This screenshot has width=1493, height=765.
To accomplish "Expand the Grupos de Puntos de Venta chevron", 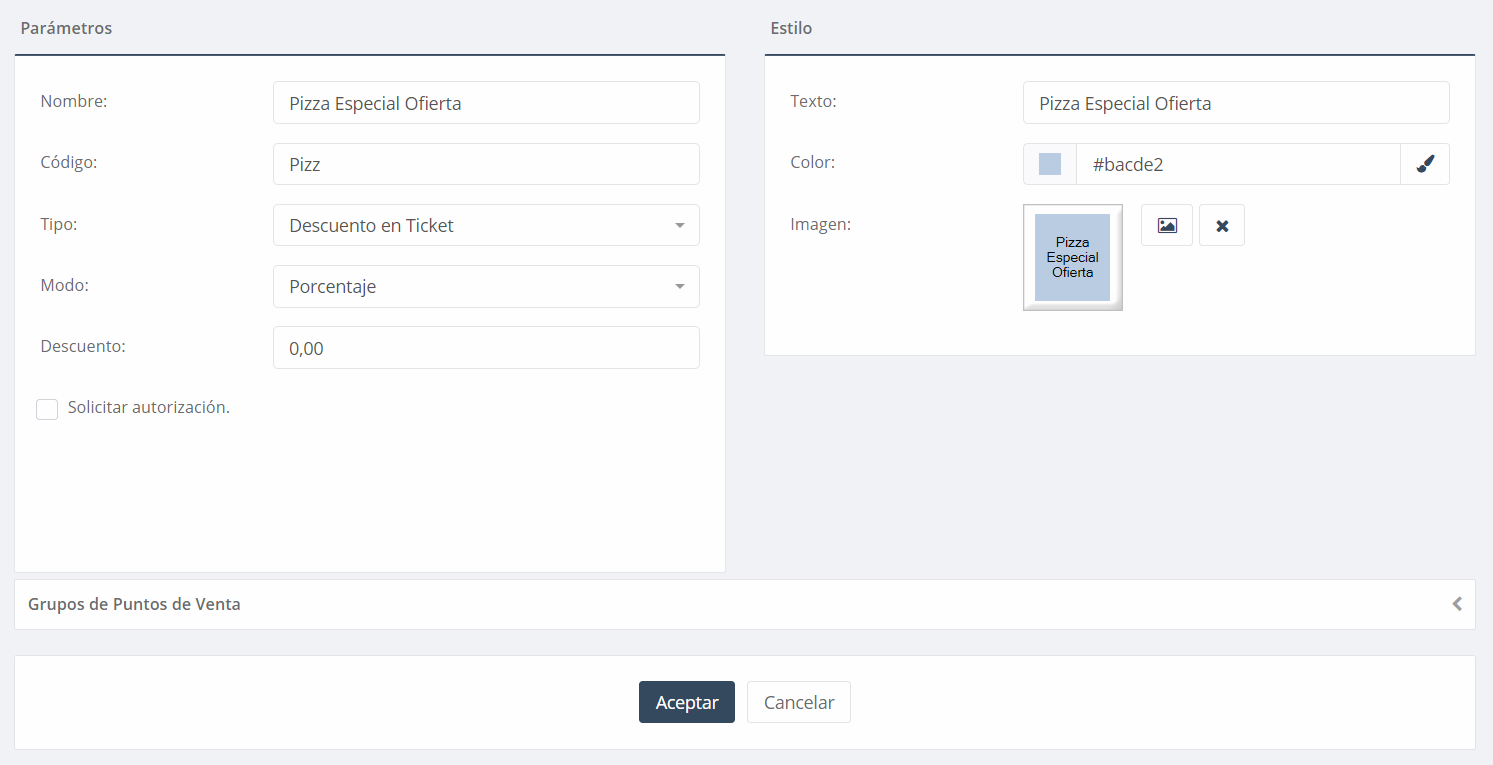I will (1457, 604).
